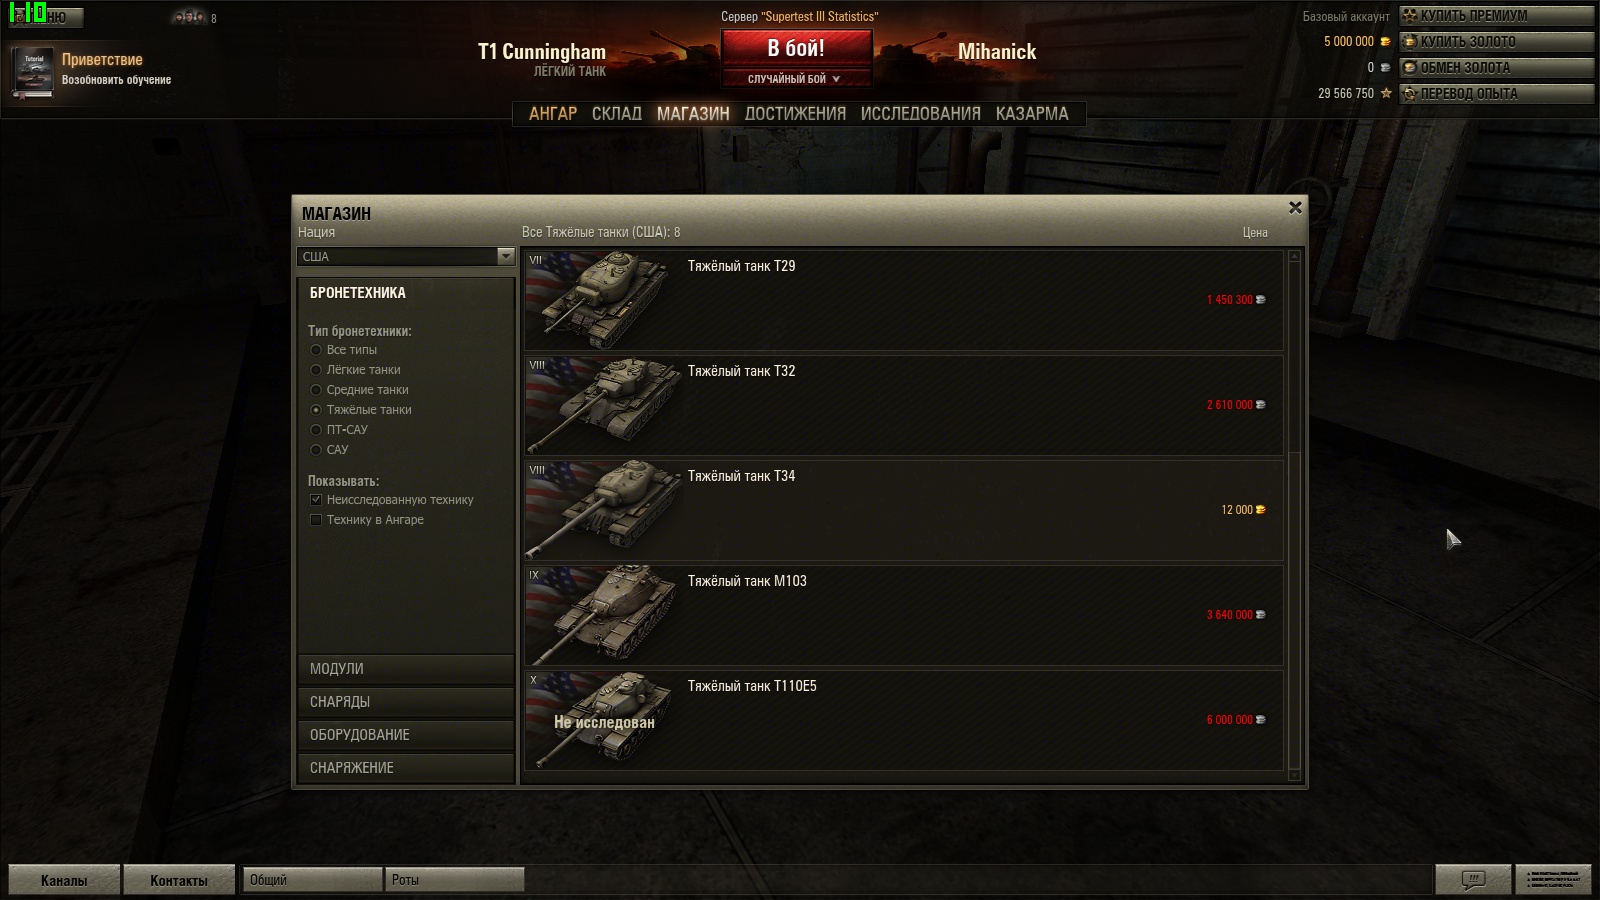Viewport: 1600px width, 900px height.
Task: Click the T110E5 tank picture marked Не исследован
Action: pyautogui.click(x=603, y=719)
